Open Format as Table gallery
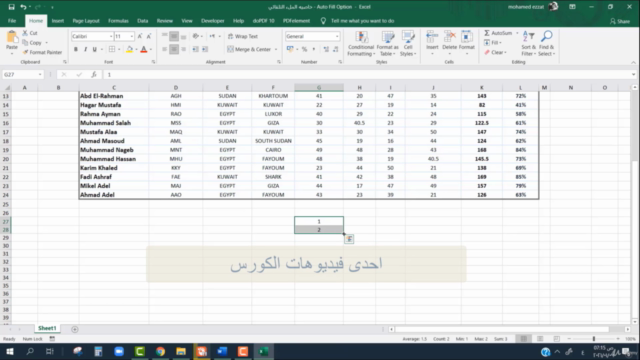 coord(387,43)
